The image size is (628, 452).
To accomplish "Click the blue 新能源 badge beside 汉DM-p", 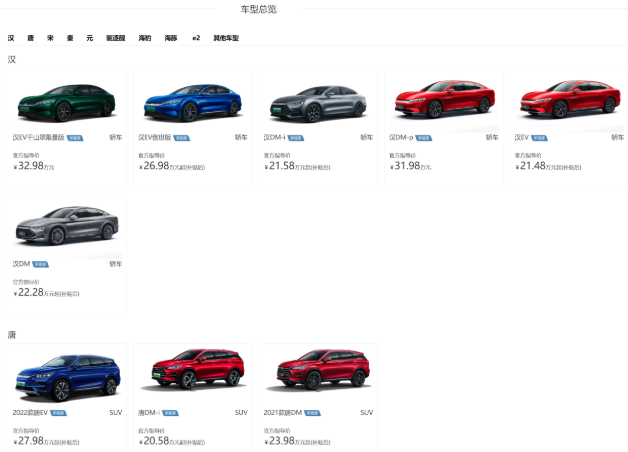I will (x=423, y=138).
